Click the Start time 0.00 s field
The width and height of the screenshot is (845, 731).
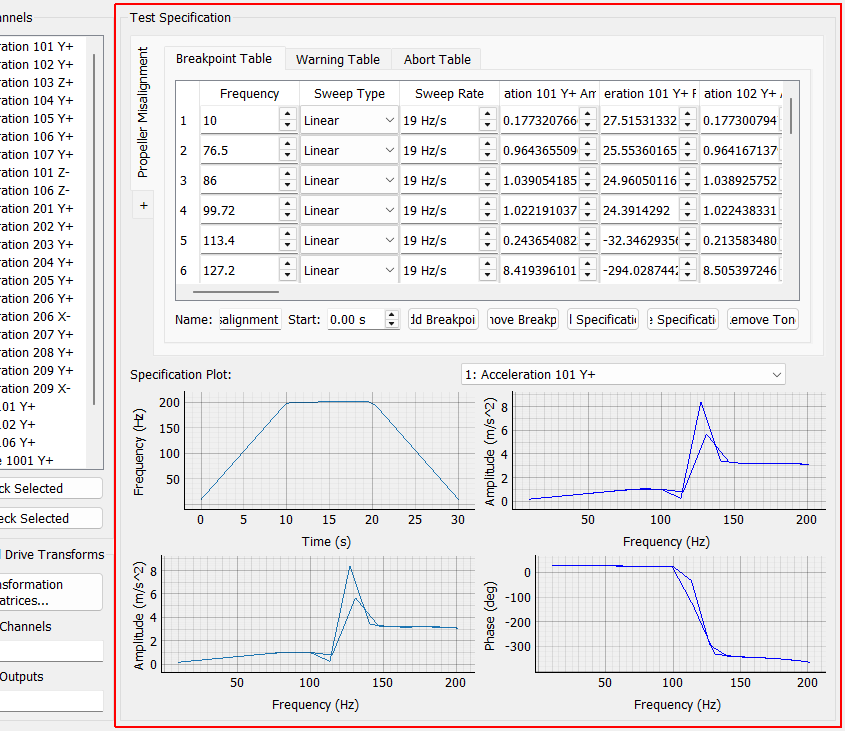coord(356,319)
